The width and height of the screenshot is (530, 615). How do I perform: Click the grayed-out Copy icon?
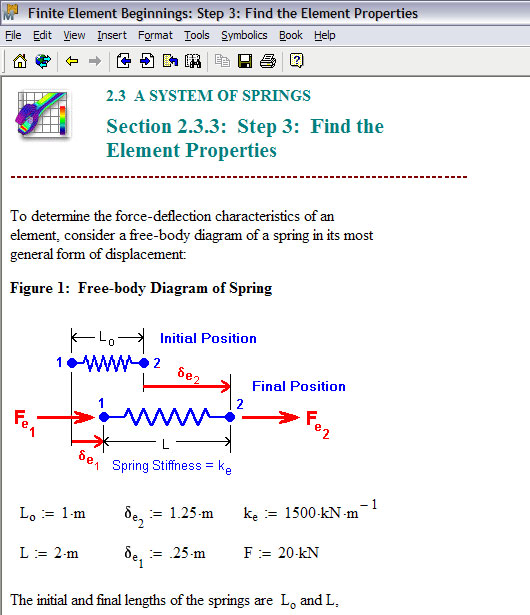click(x=222, y=61)
